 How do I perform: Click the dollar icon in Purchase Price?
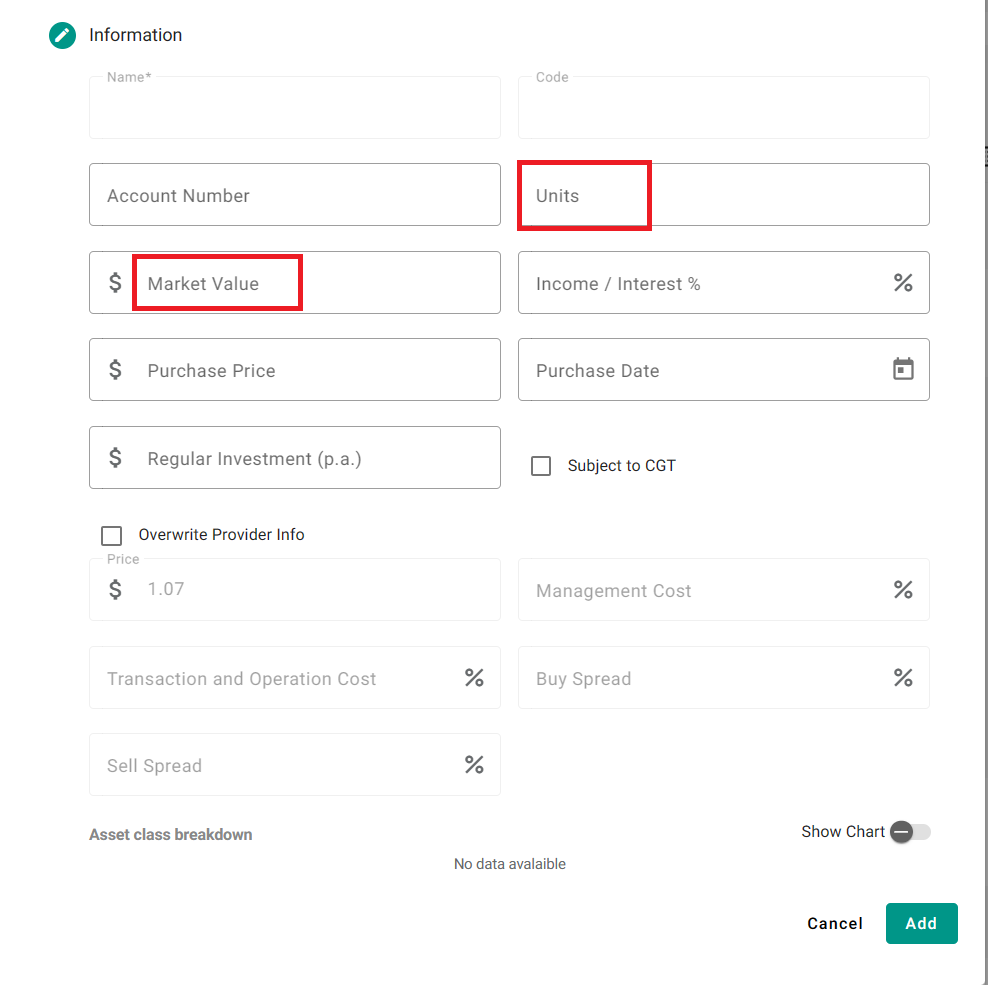115,369
